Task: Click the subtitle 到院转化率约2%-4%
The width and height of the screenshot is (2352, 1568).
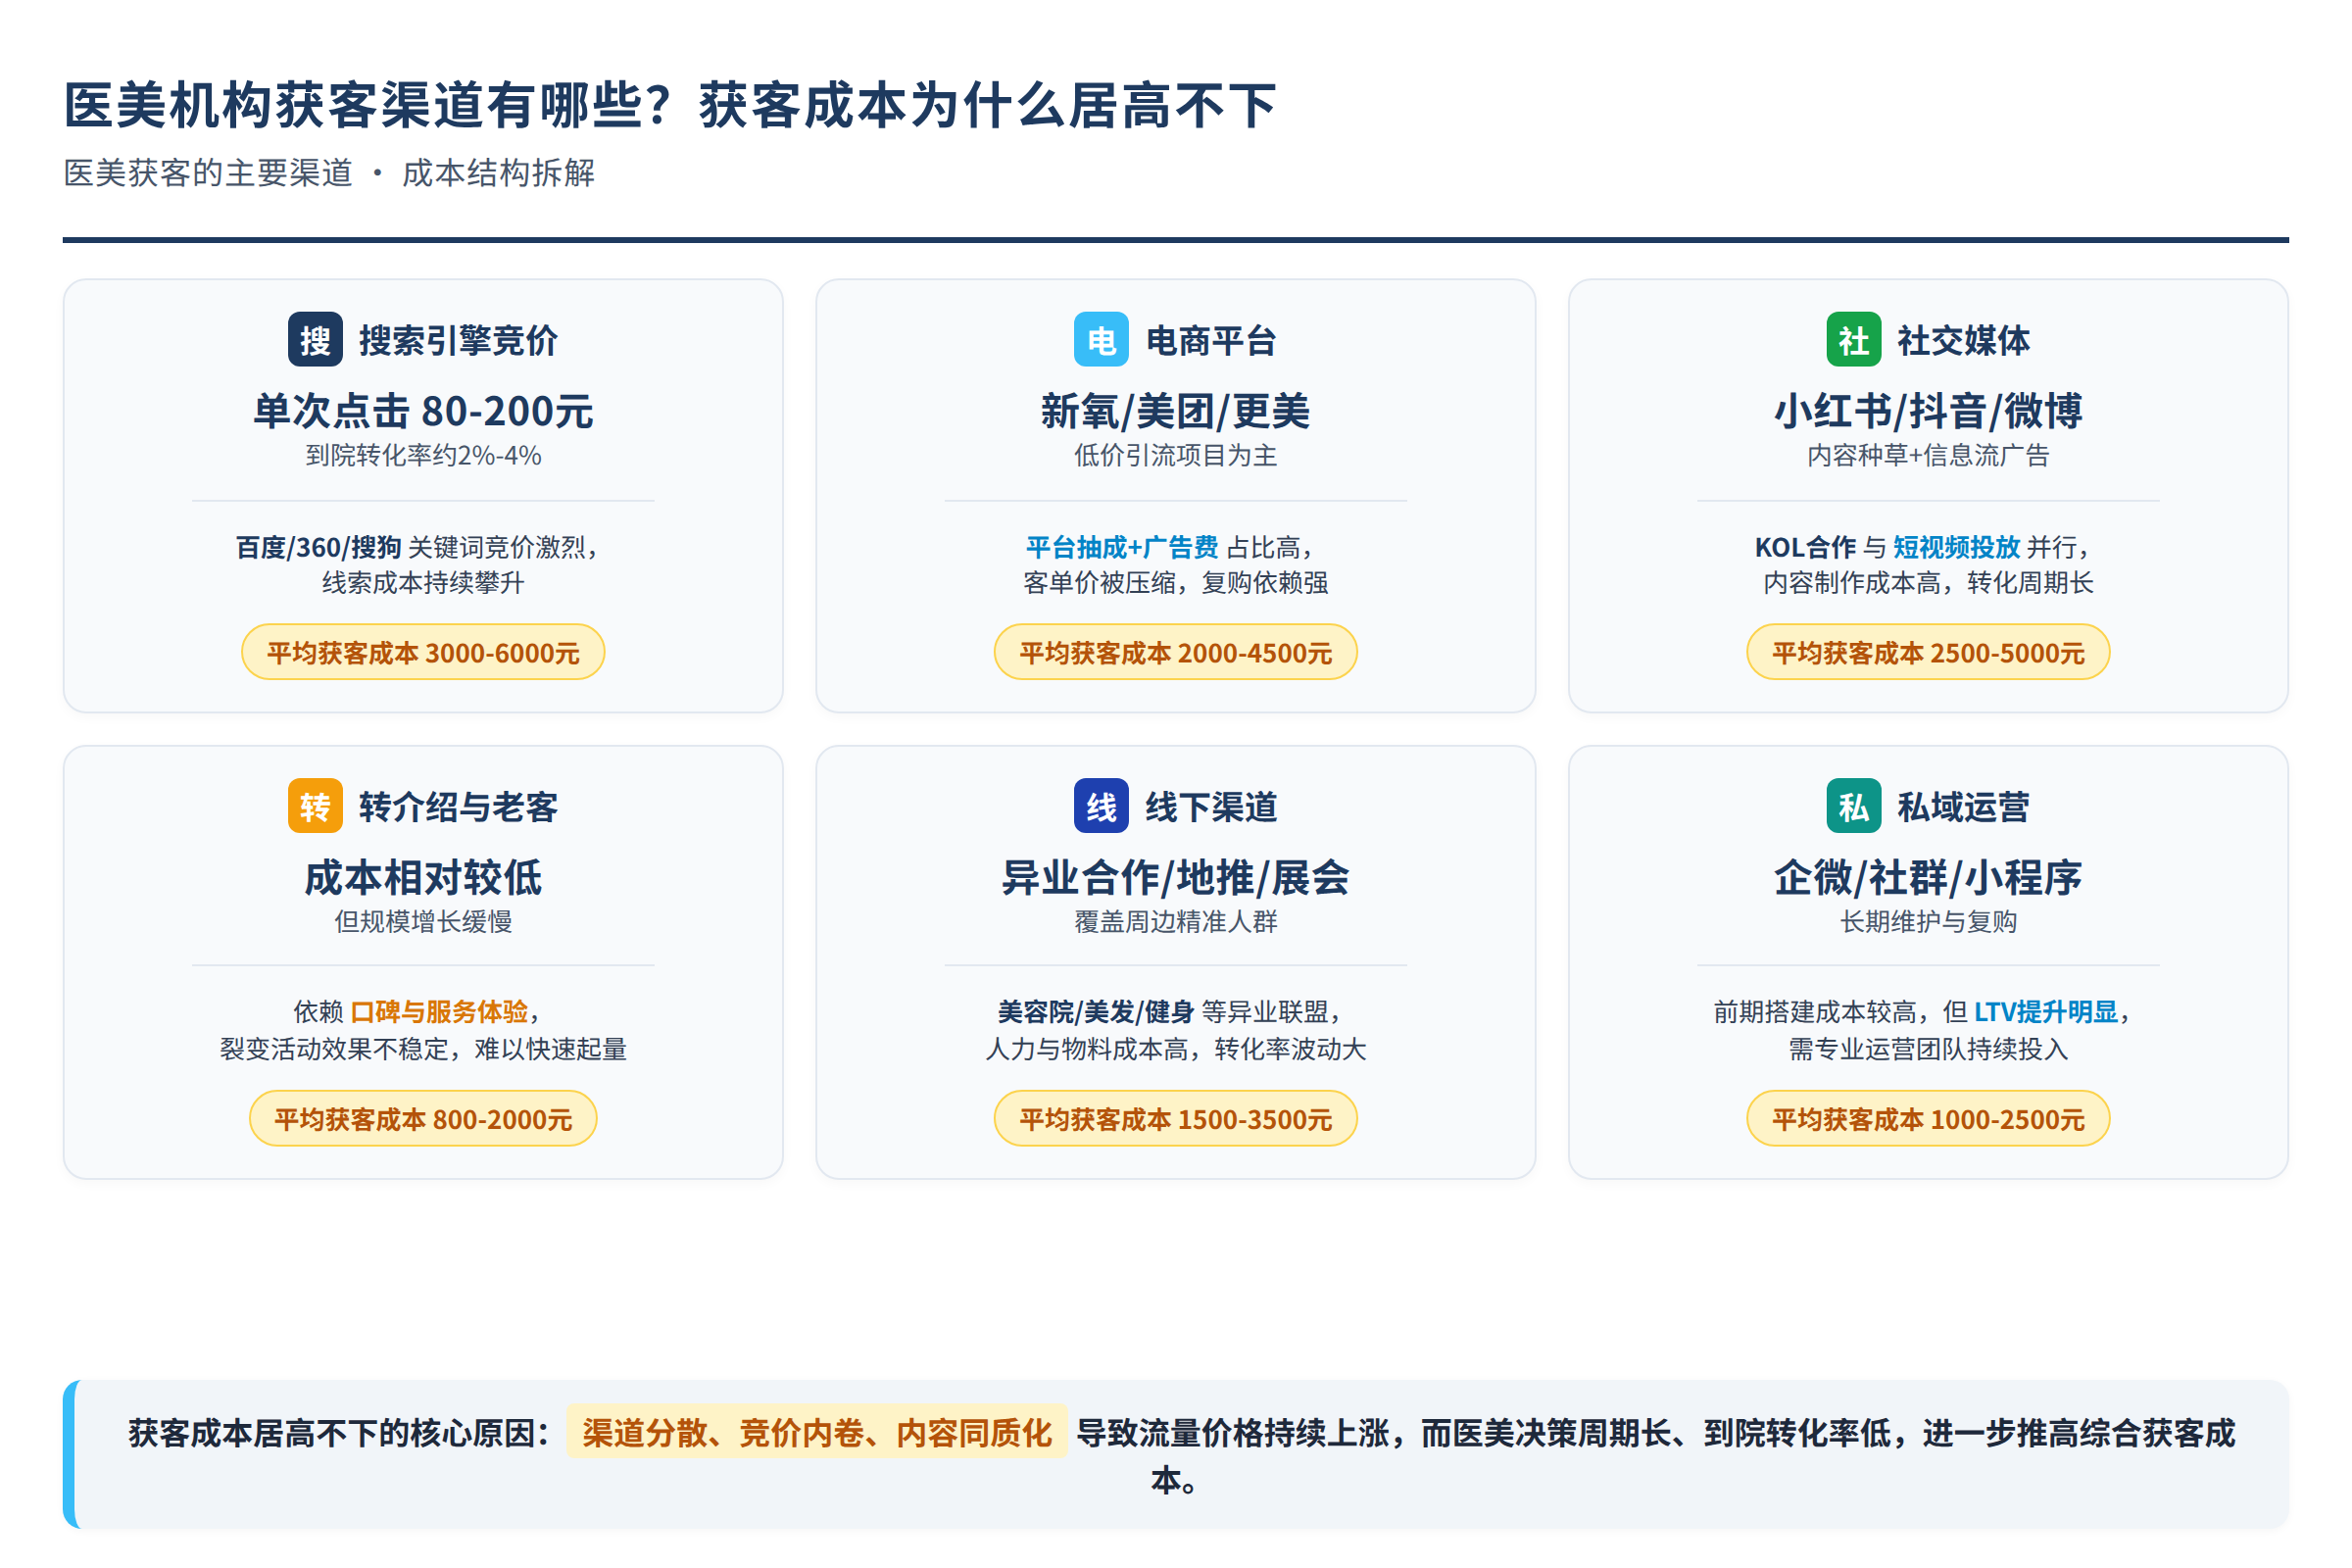Action: pos(423,455)
